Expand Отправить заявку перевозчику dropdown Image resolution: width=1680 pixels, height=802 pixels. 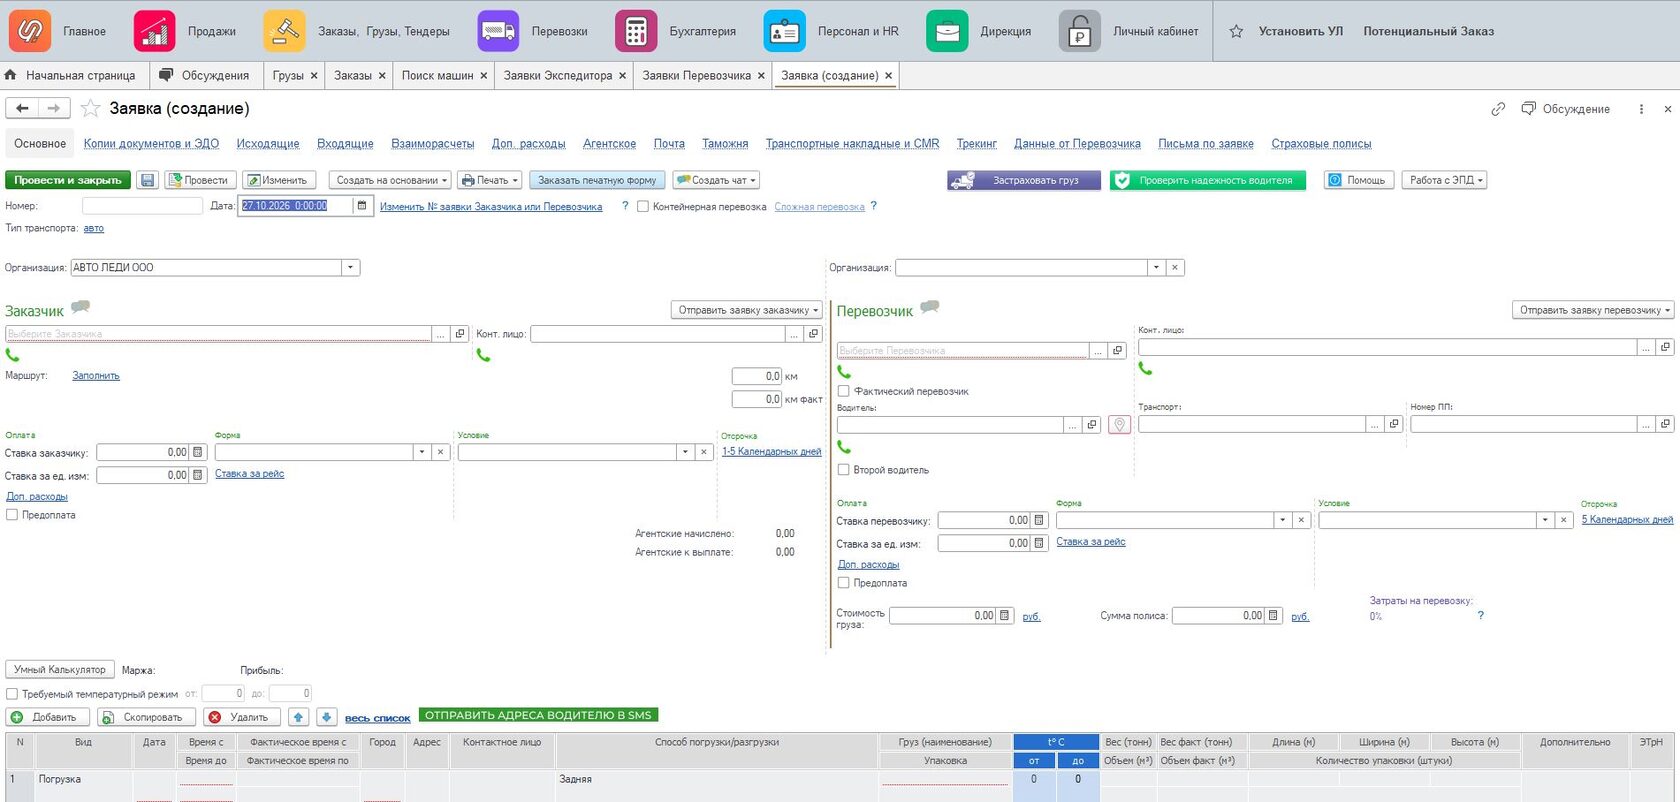click(x=1593, y=310)
